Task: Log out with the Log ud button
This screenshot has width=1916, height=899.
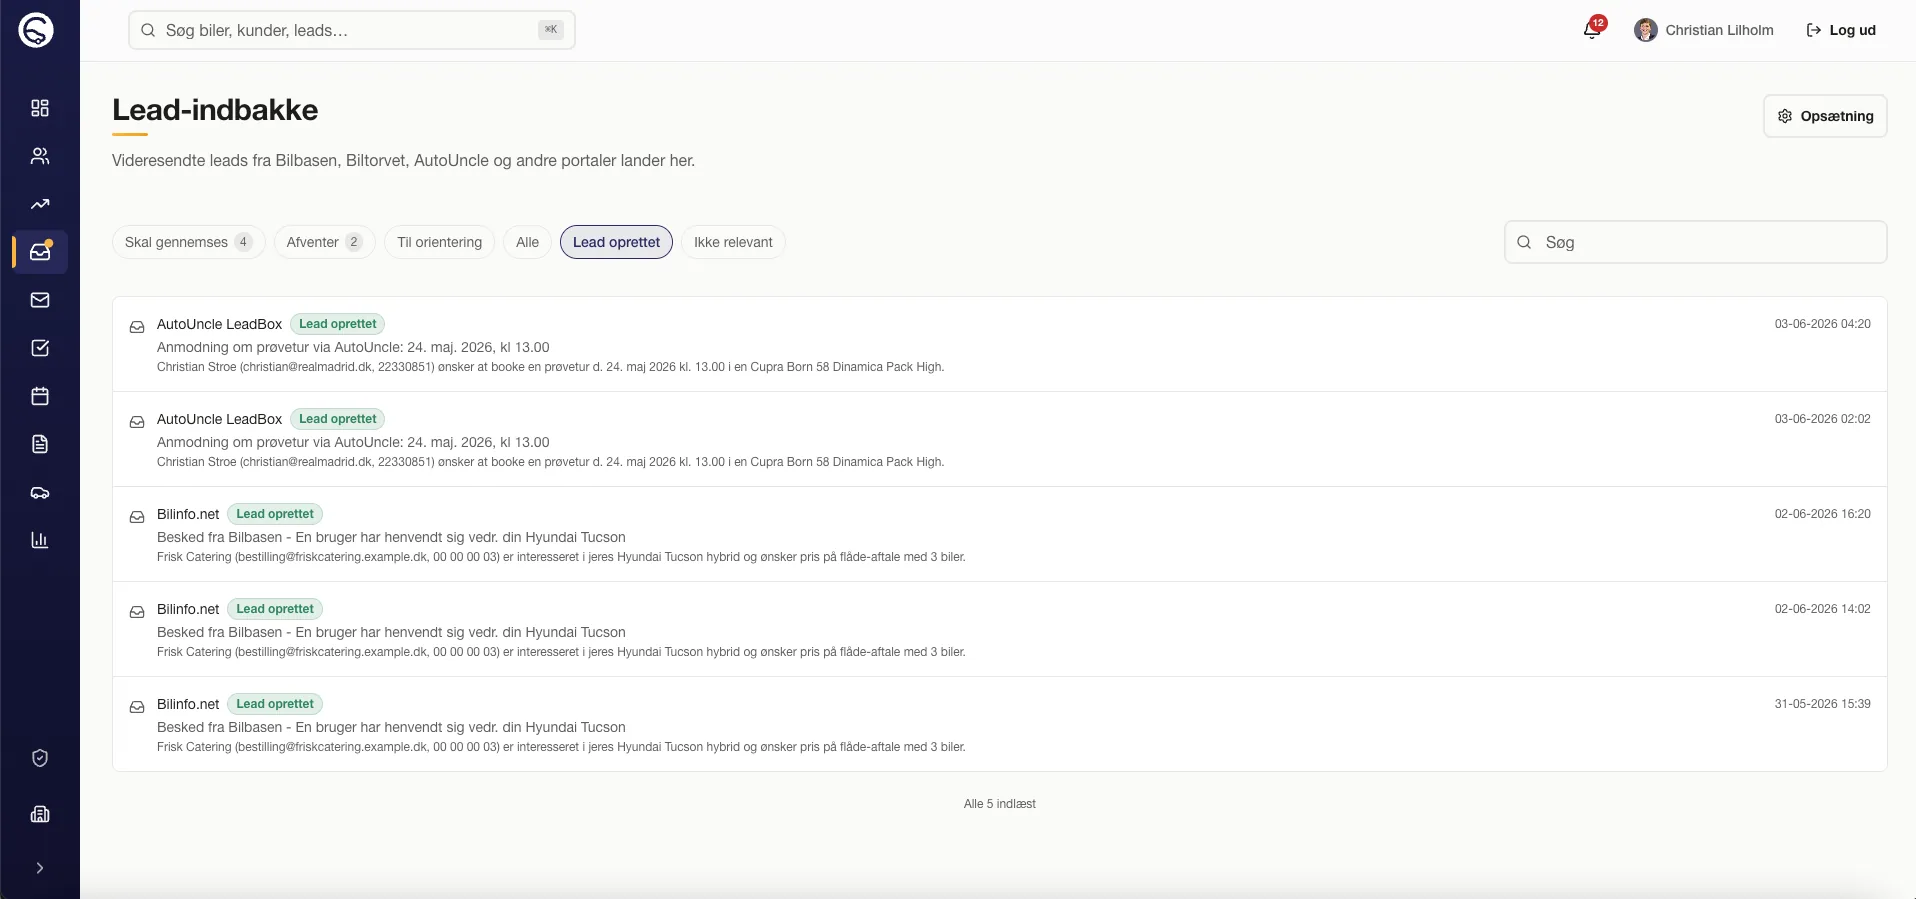Action: (1841, 30)
